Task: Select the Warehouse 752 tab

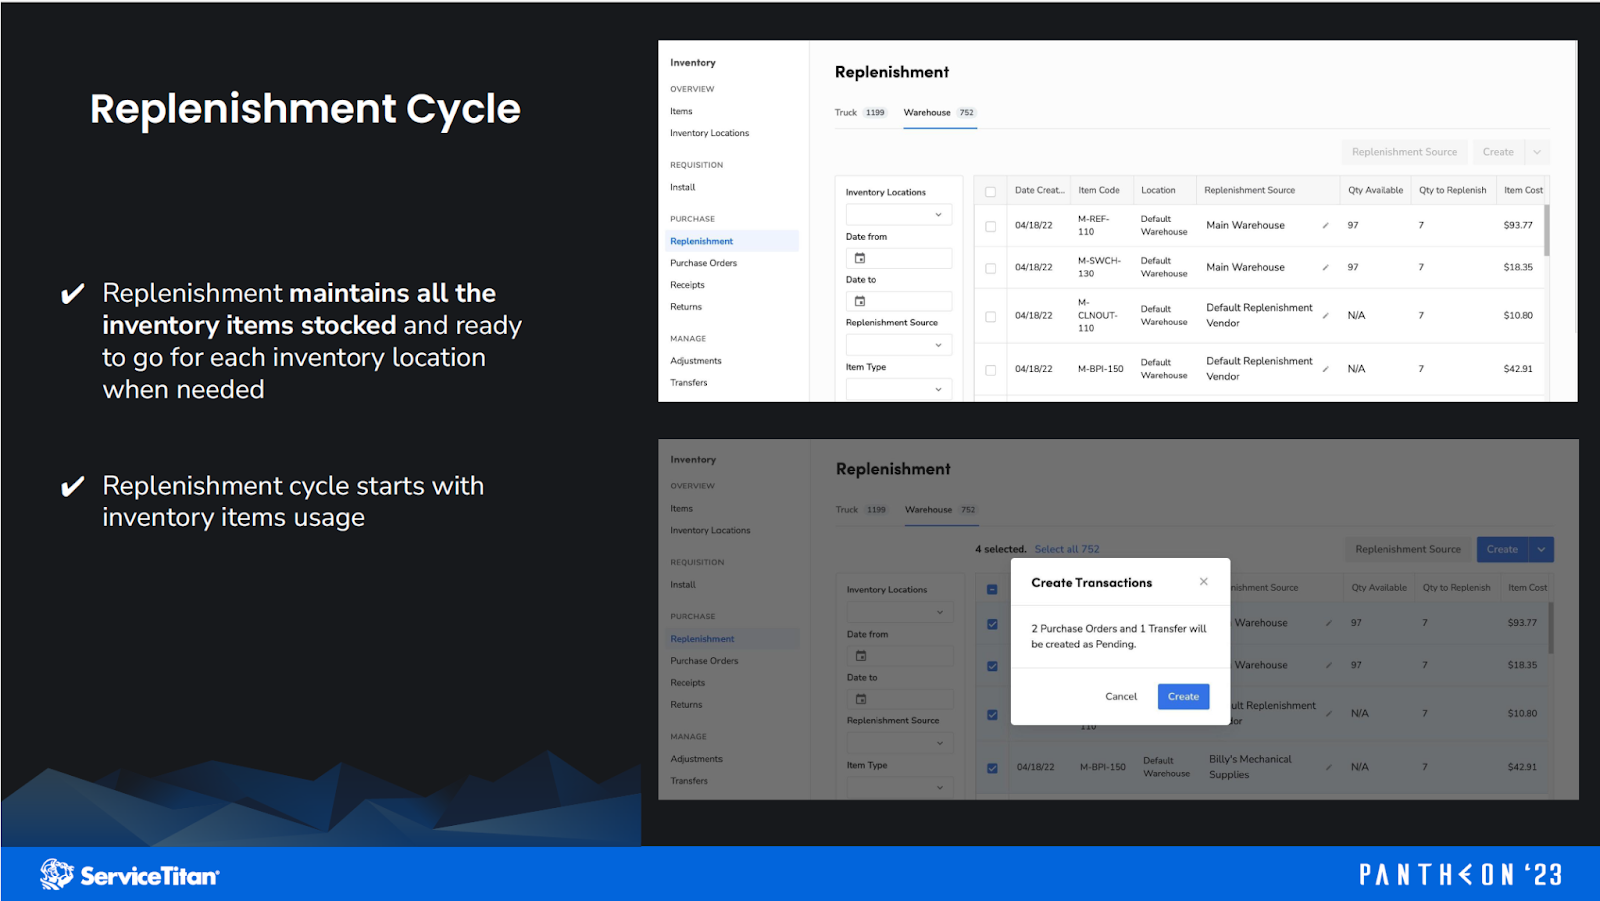Action: click(x=938, y=112)
